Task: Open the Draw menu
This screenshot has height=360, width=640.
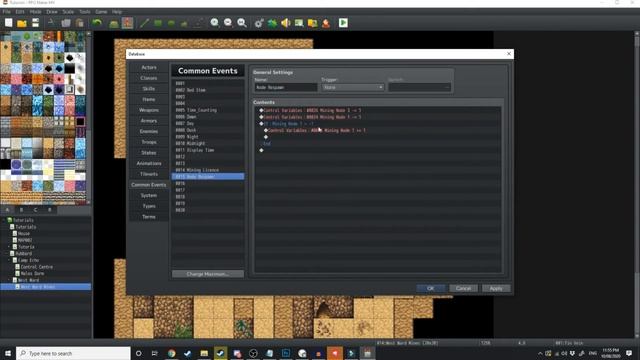Action: coord(52,12)
